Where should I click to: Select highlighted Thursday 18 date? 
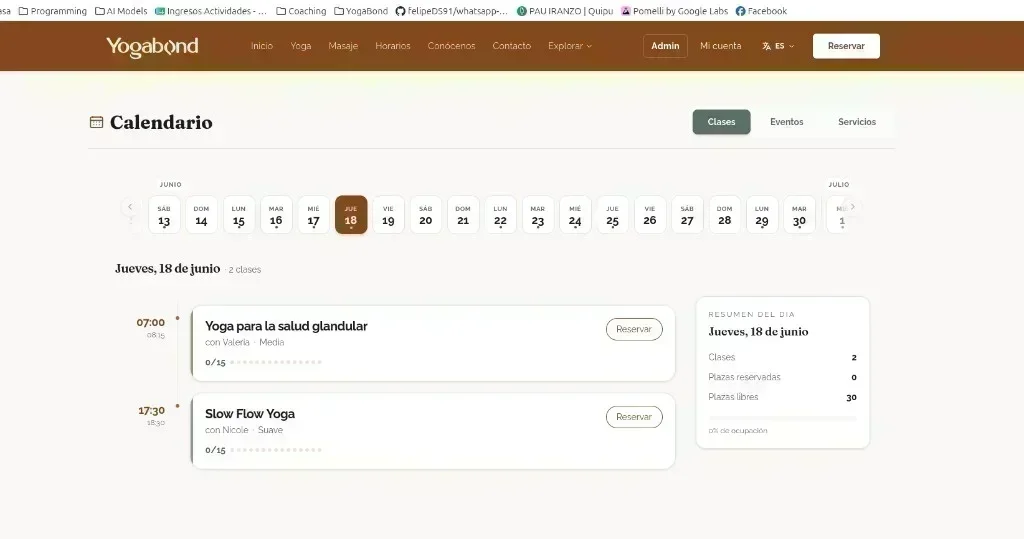[x=351, y=215]
